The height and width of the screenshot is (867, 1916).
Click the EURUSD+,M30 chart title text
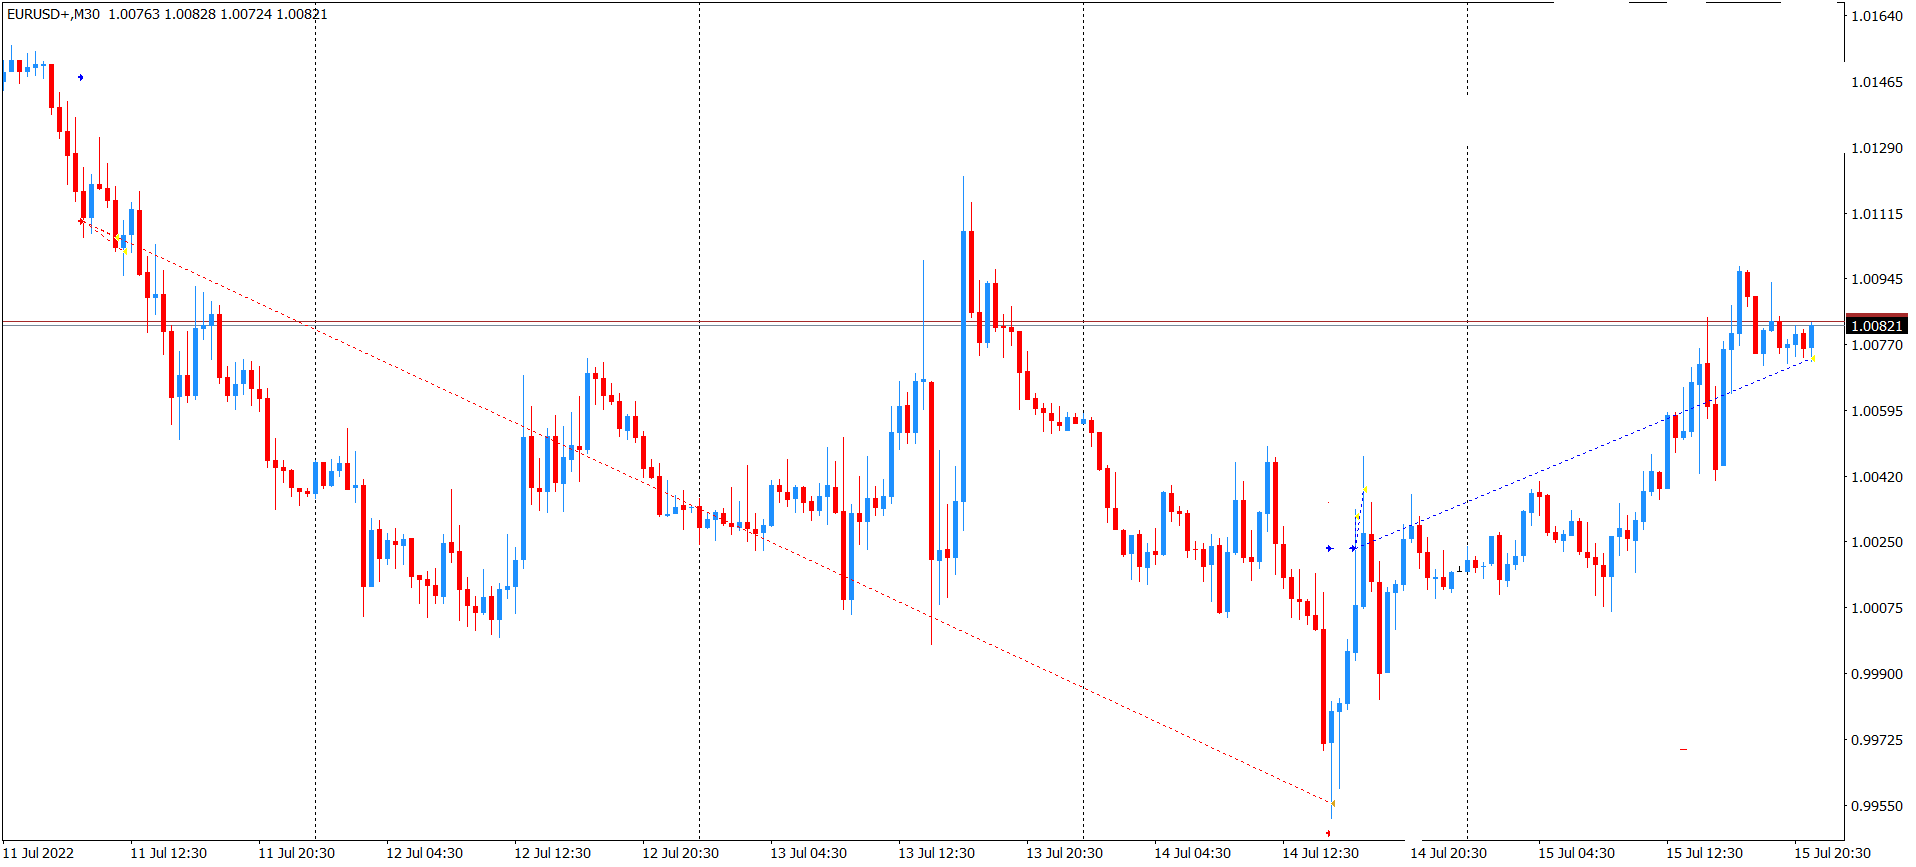click(x=53, y=14)
